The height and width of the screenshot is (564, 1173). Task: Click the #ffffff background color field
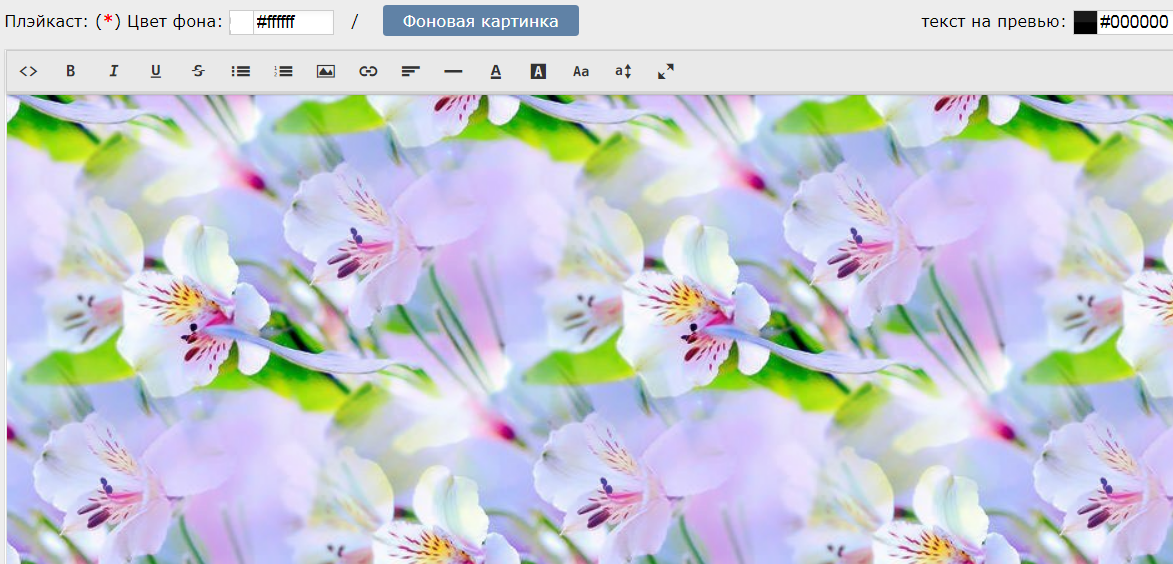click(292, 23)
